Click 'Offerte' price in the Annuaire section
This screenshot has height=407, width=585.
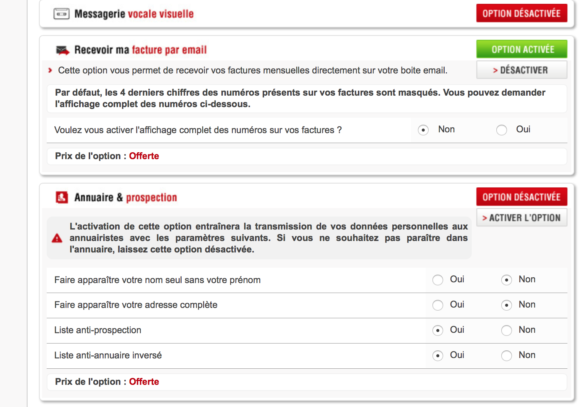click(144, 382)
